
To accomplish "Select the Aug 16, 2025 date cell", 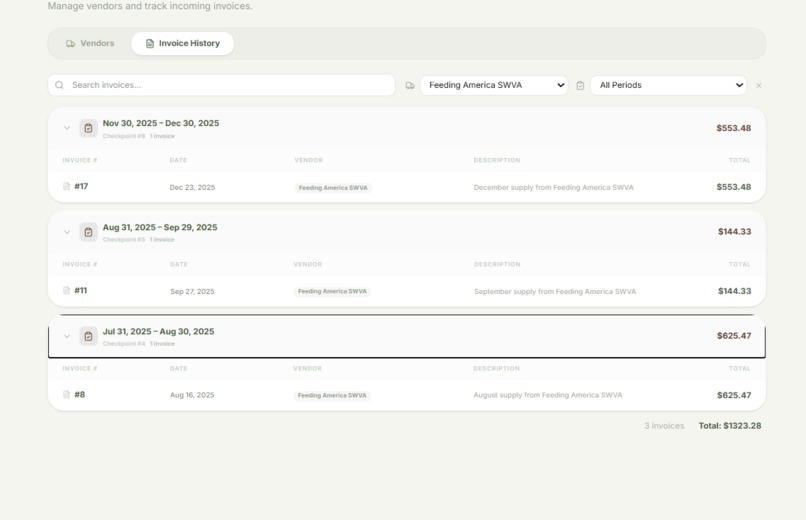I will click(x=192, y=395).
